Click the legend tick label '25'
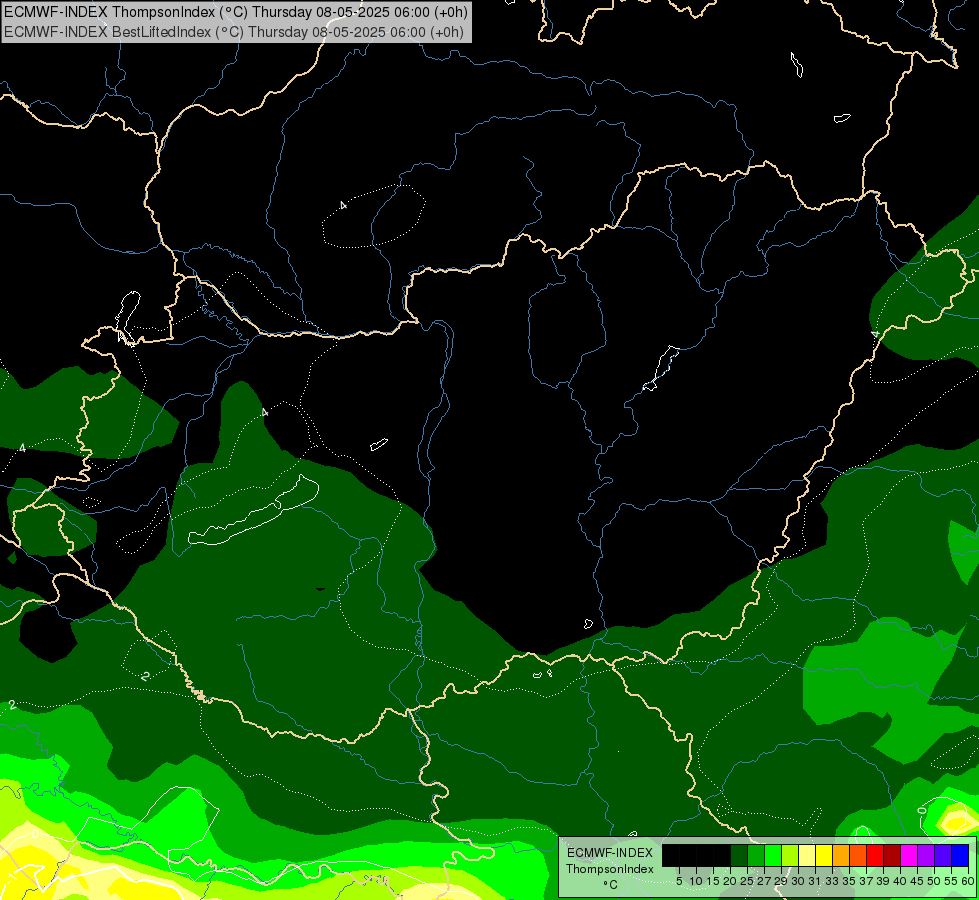The image size is (979, 900). (747, 881)
